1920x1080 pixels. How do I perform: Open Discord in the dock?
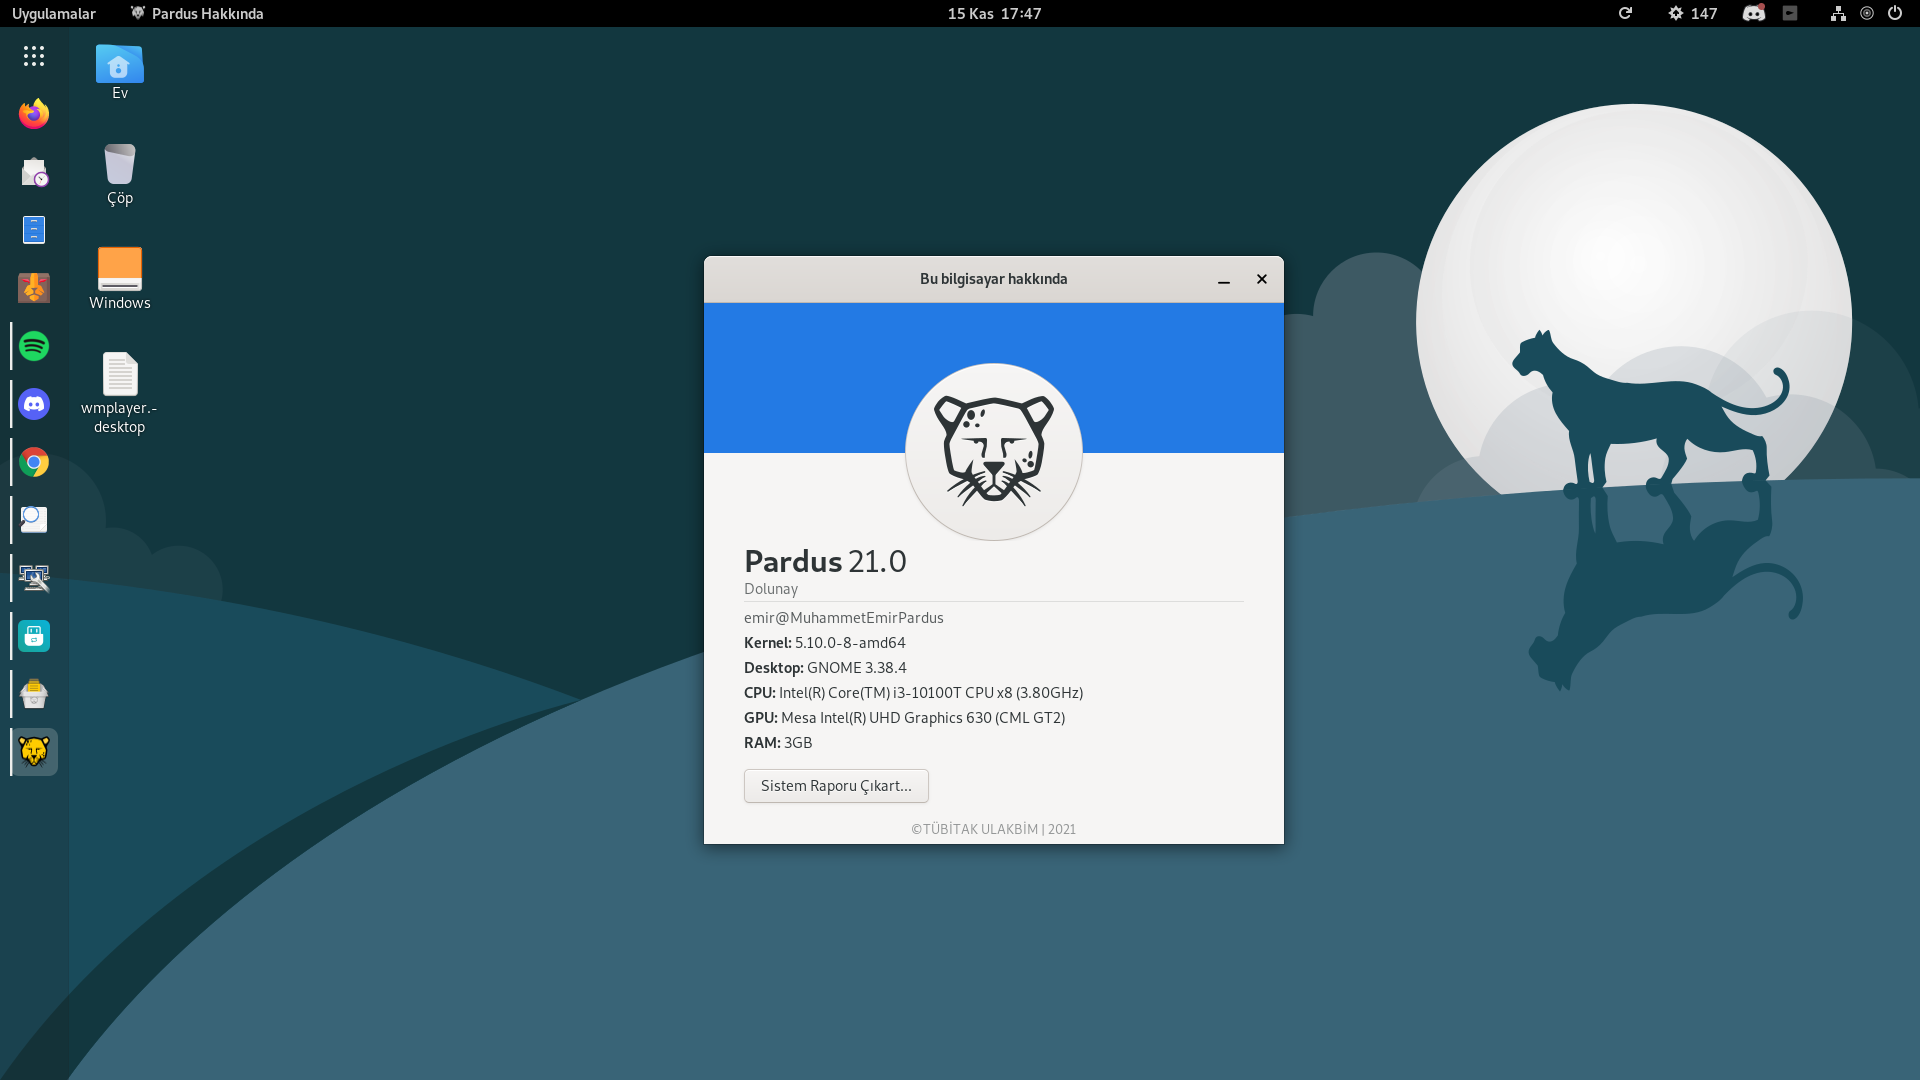[x=34, y=404]
